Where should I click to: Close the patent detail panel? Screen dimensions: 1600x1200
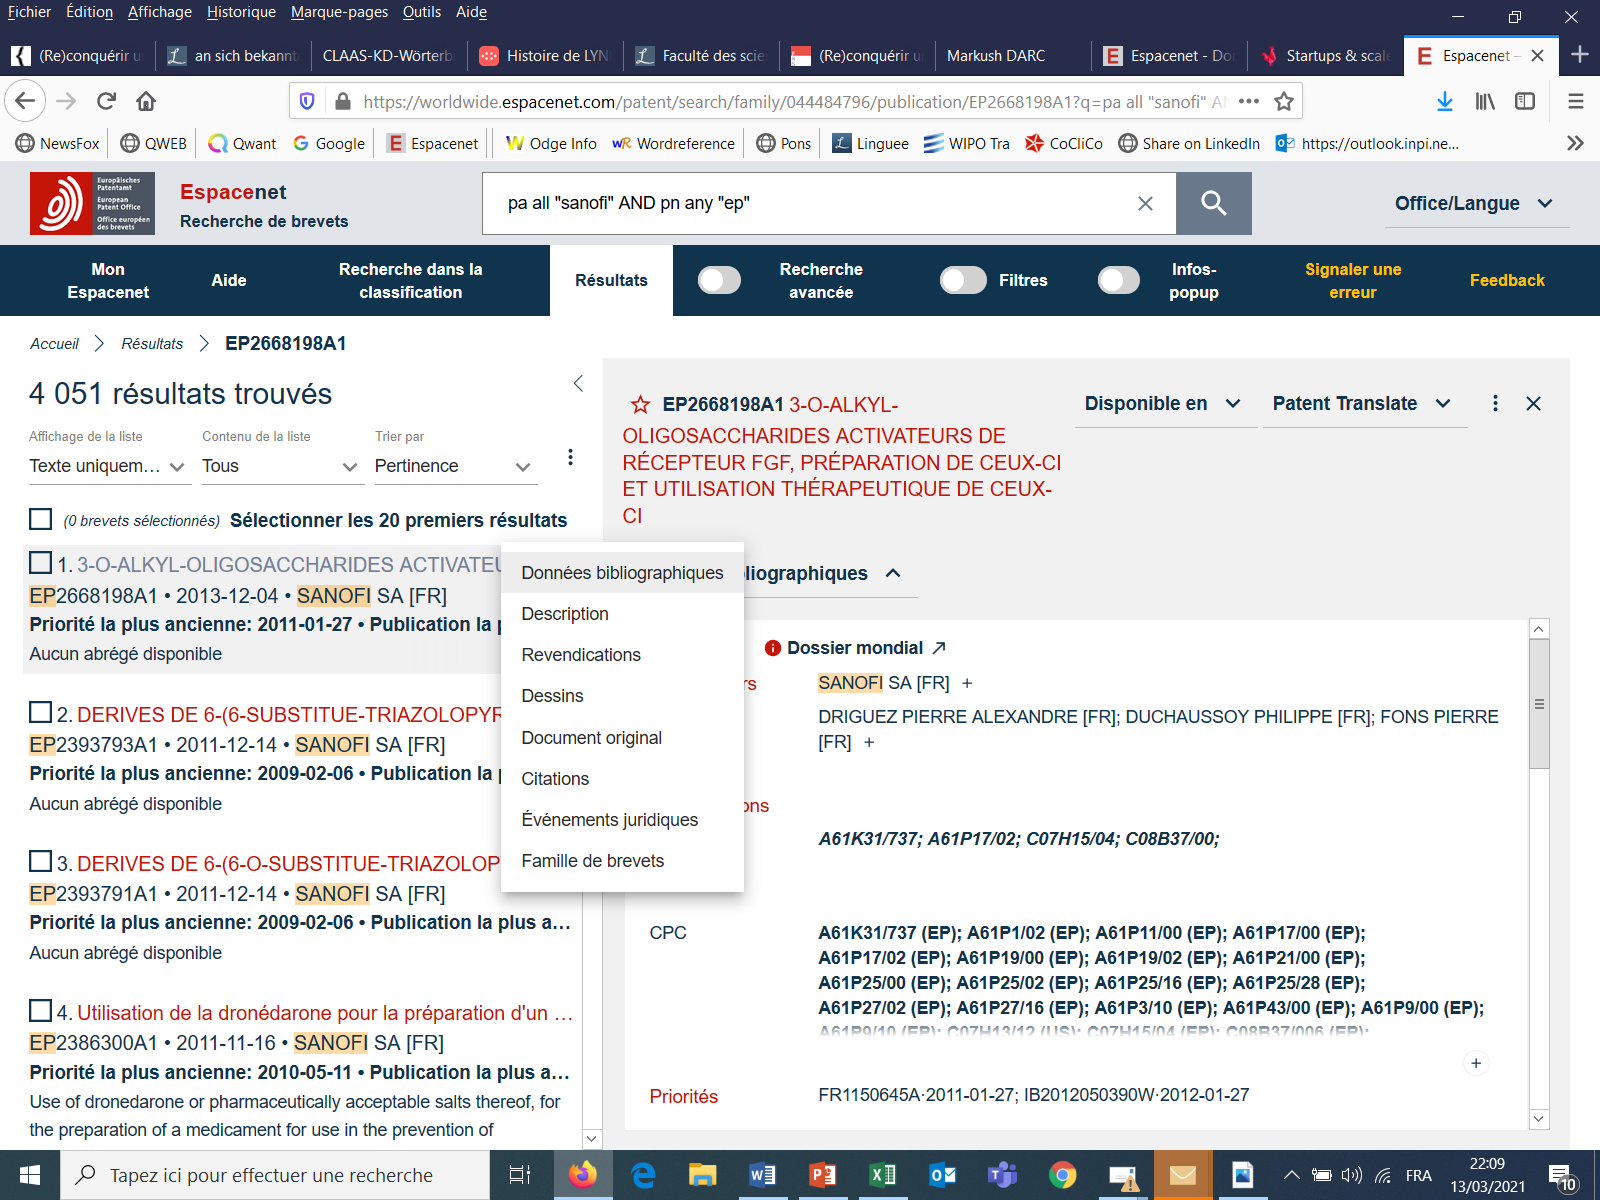1533,403
